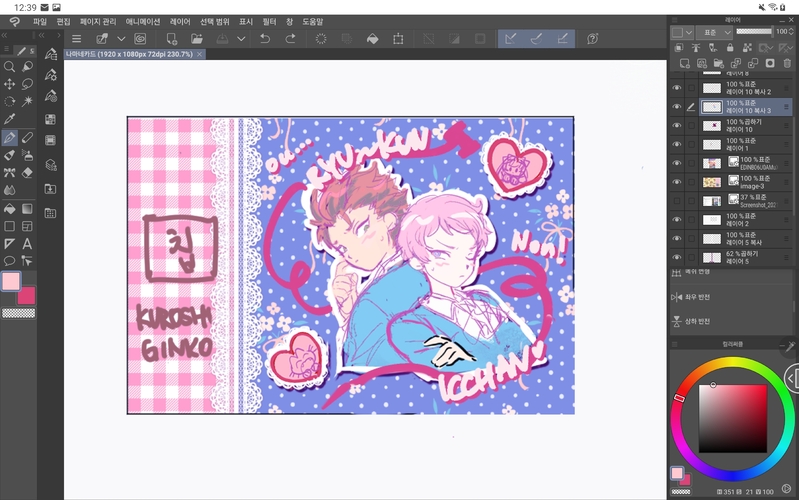This screenshot has height=500, width=799.
Task: Click the Redo arrow in command bar
Action: coord(290,38)
